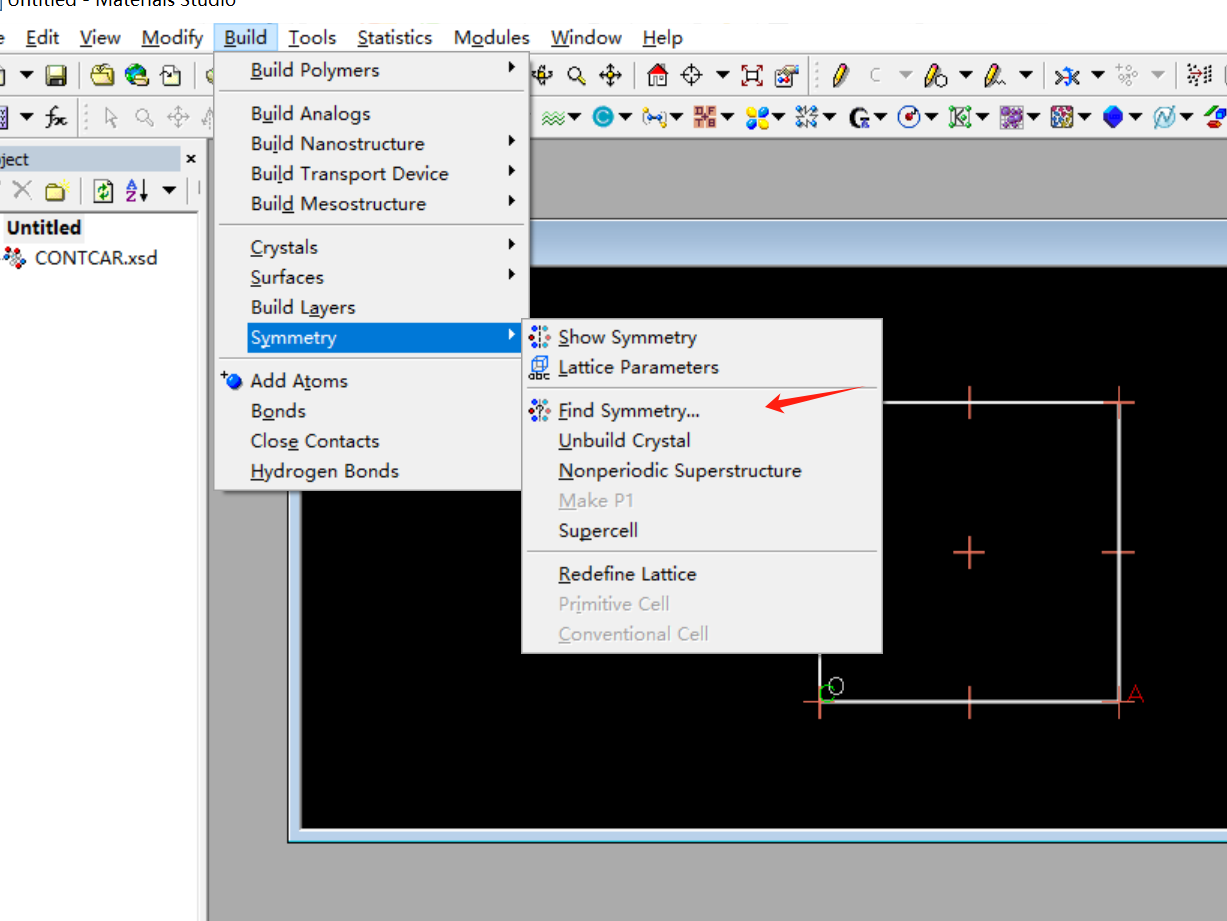Click the fx function icon

pyautogui.click(x=56, y=118)
